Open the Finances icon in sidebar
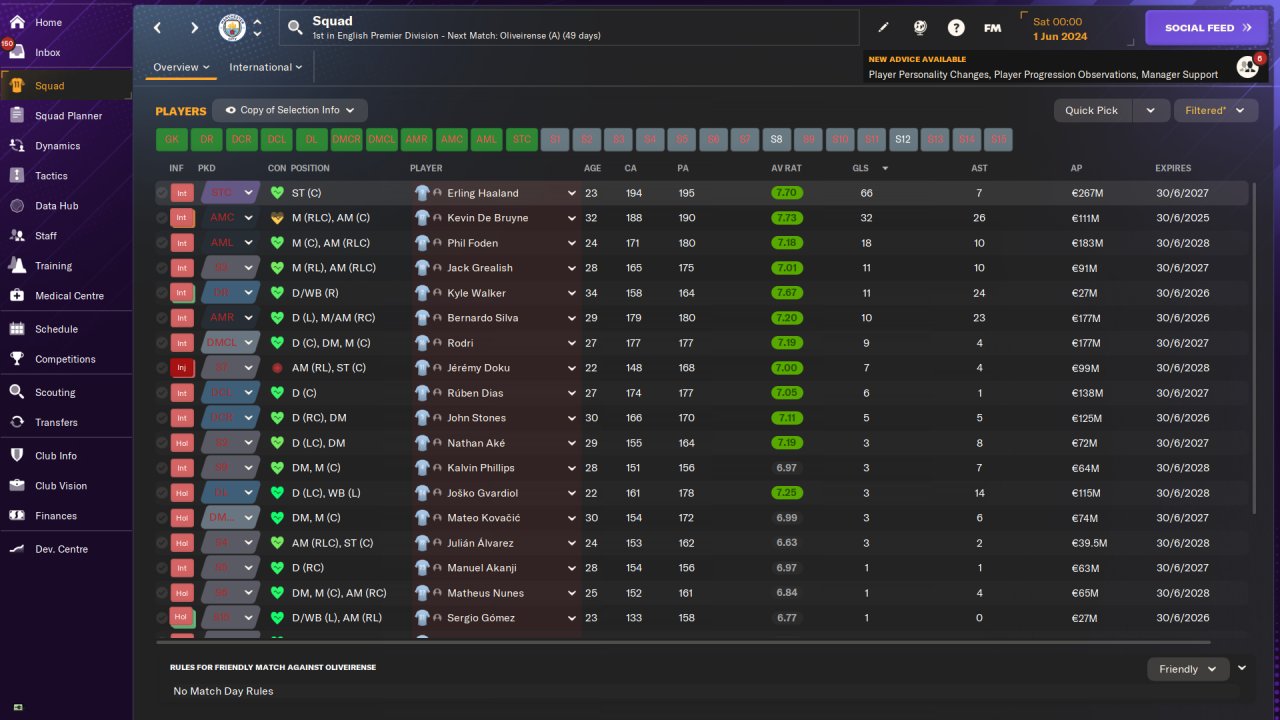Image resolution: width=1280 pixels, height=720 pixels. point(17,516)
